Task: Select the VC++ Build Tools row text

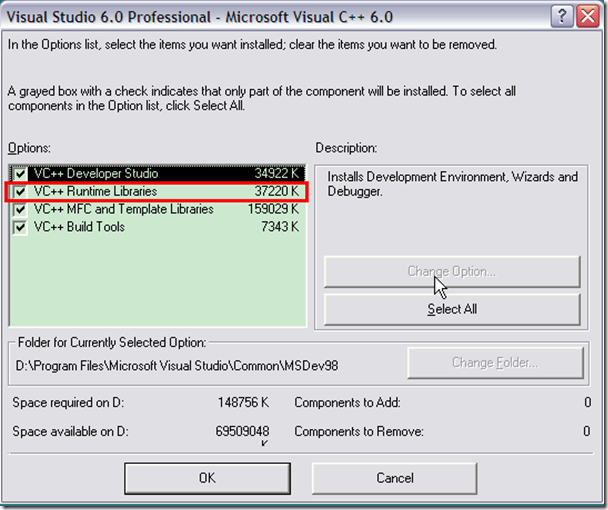Action: click(x=79, y=227)
